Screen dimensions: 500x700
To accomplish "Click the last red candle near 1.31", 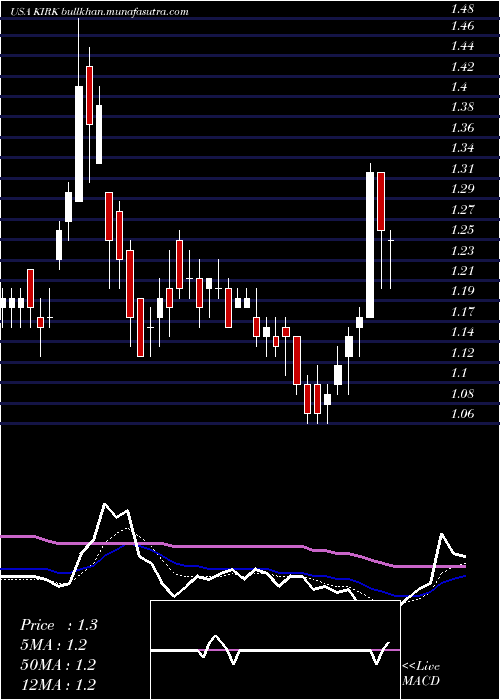I will [381, 201].
